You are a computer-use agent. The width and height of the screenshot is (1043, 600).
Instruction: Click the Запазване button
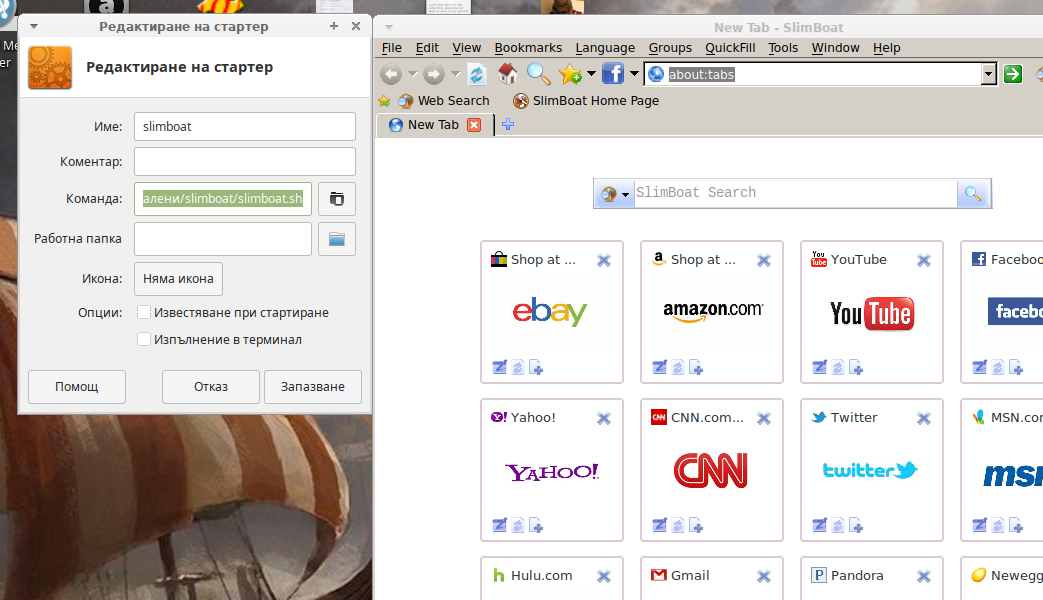pyautogui.click(x=313, y=386)
